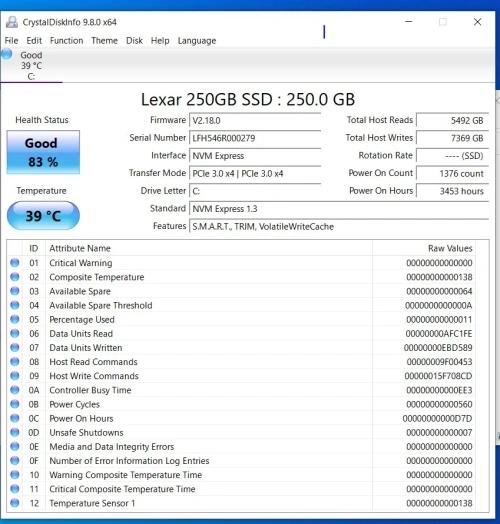Open the Disk menu
The height and width of the screenshot is (524, 500).
(x=134, y=40)
